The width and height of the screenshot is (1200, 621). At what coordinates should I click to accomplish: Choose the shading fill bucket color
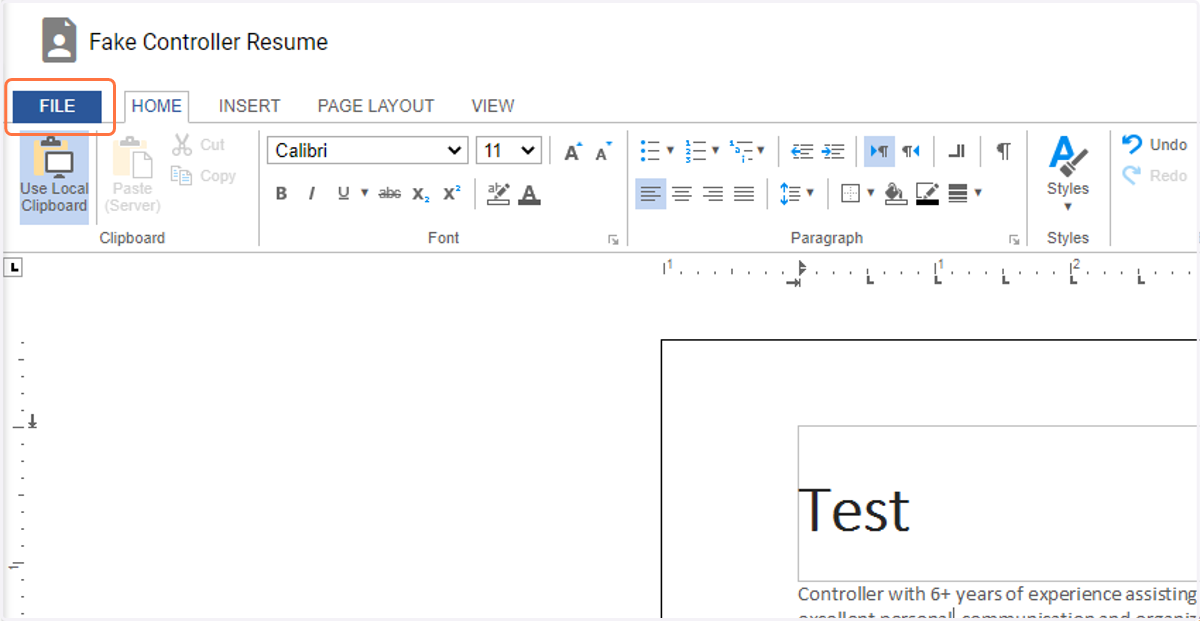896,194
